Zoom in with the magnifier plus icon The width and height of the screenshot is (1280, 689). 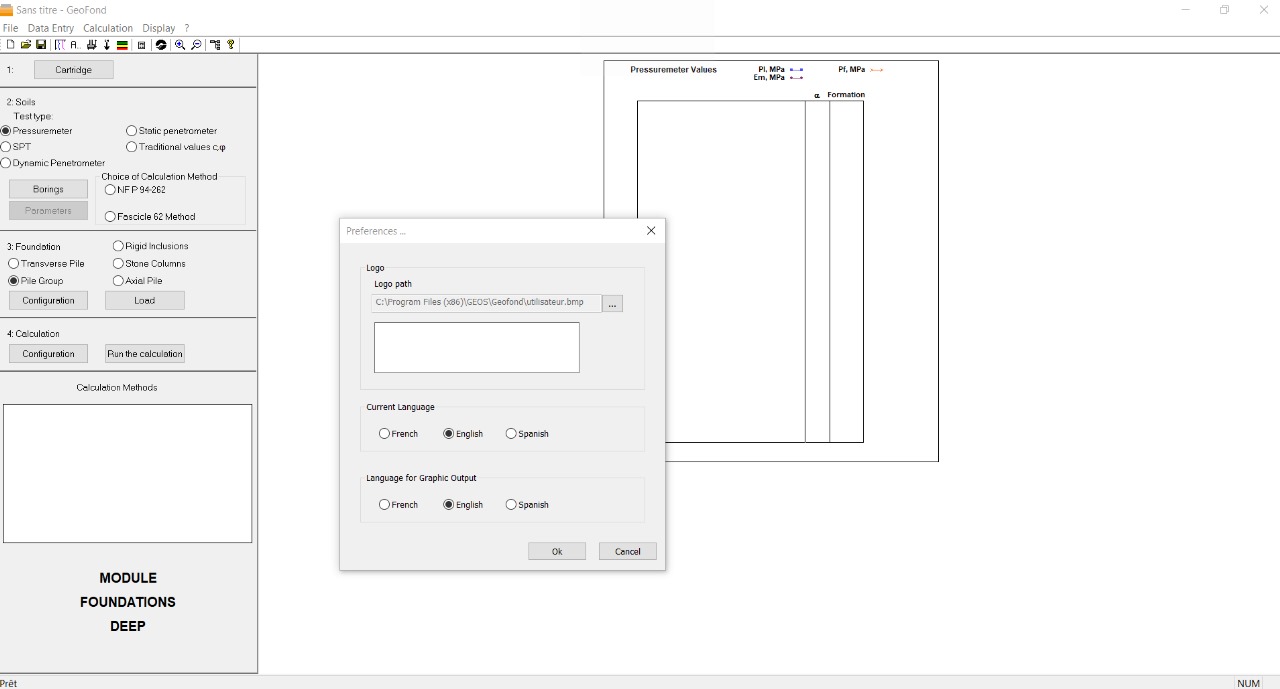pos(180,45)
